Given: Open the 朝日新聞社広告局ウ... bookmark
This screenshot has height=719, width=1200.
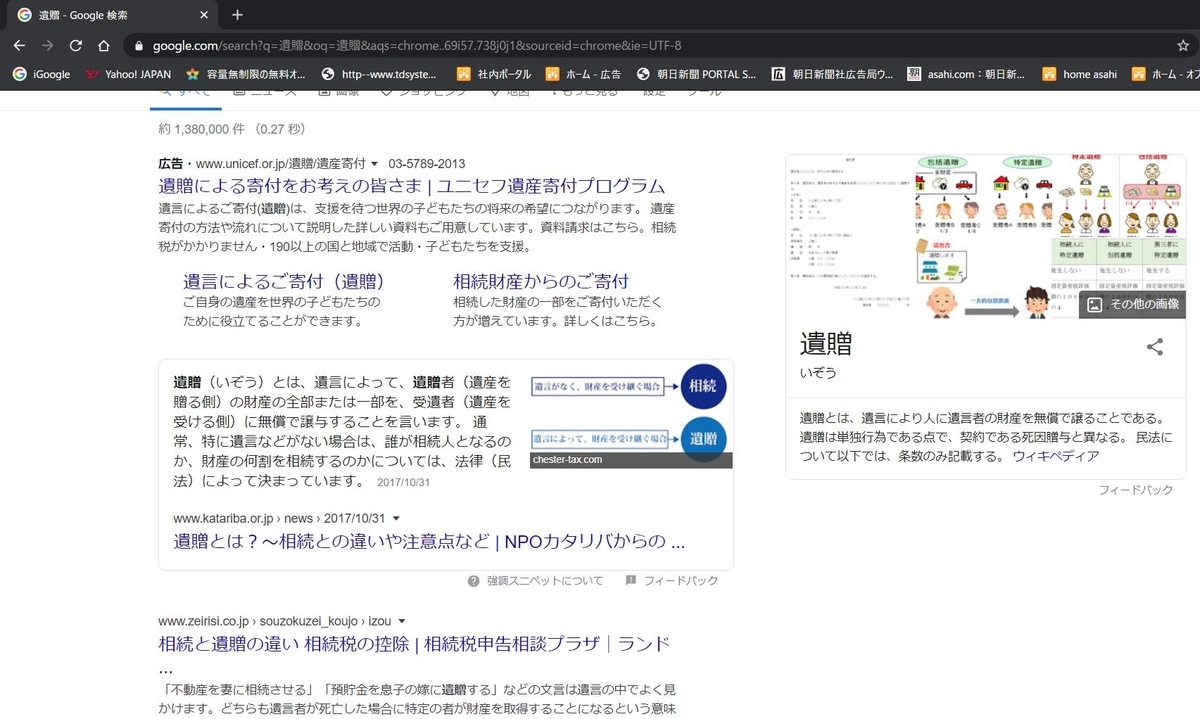Looking at the screenshot, I should pos(833,74).
